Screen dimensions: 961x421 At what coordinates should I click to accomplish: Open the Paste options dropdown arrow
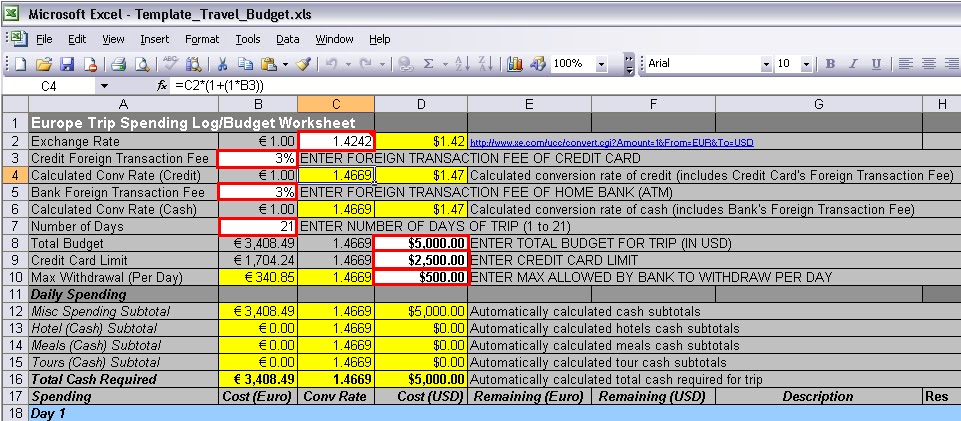[x=286, y=64]
